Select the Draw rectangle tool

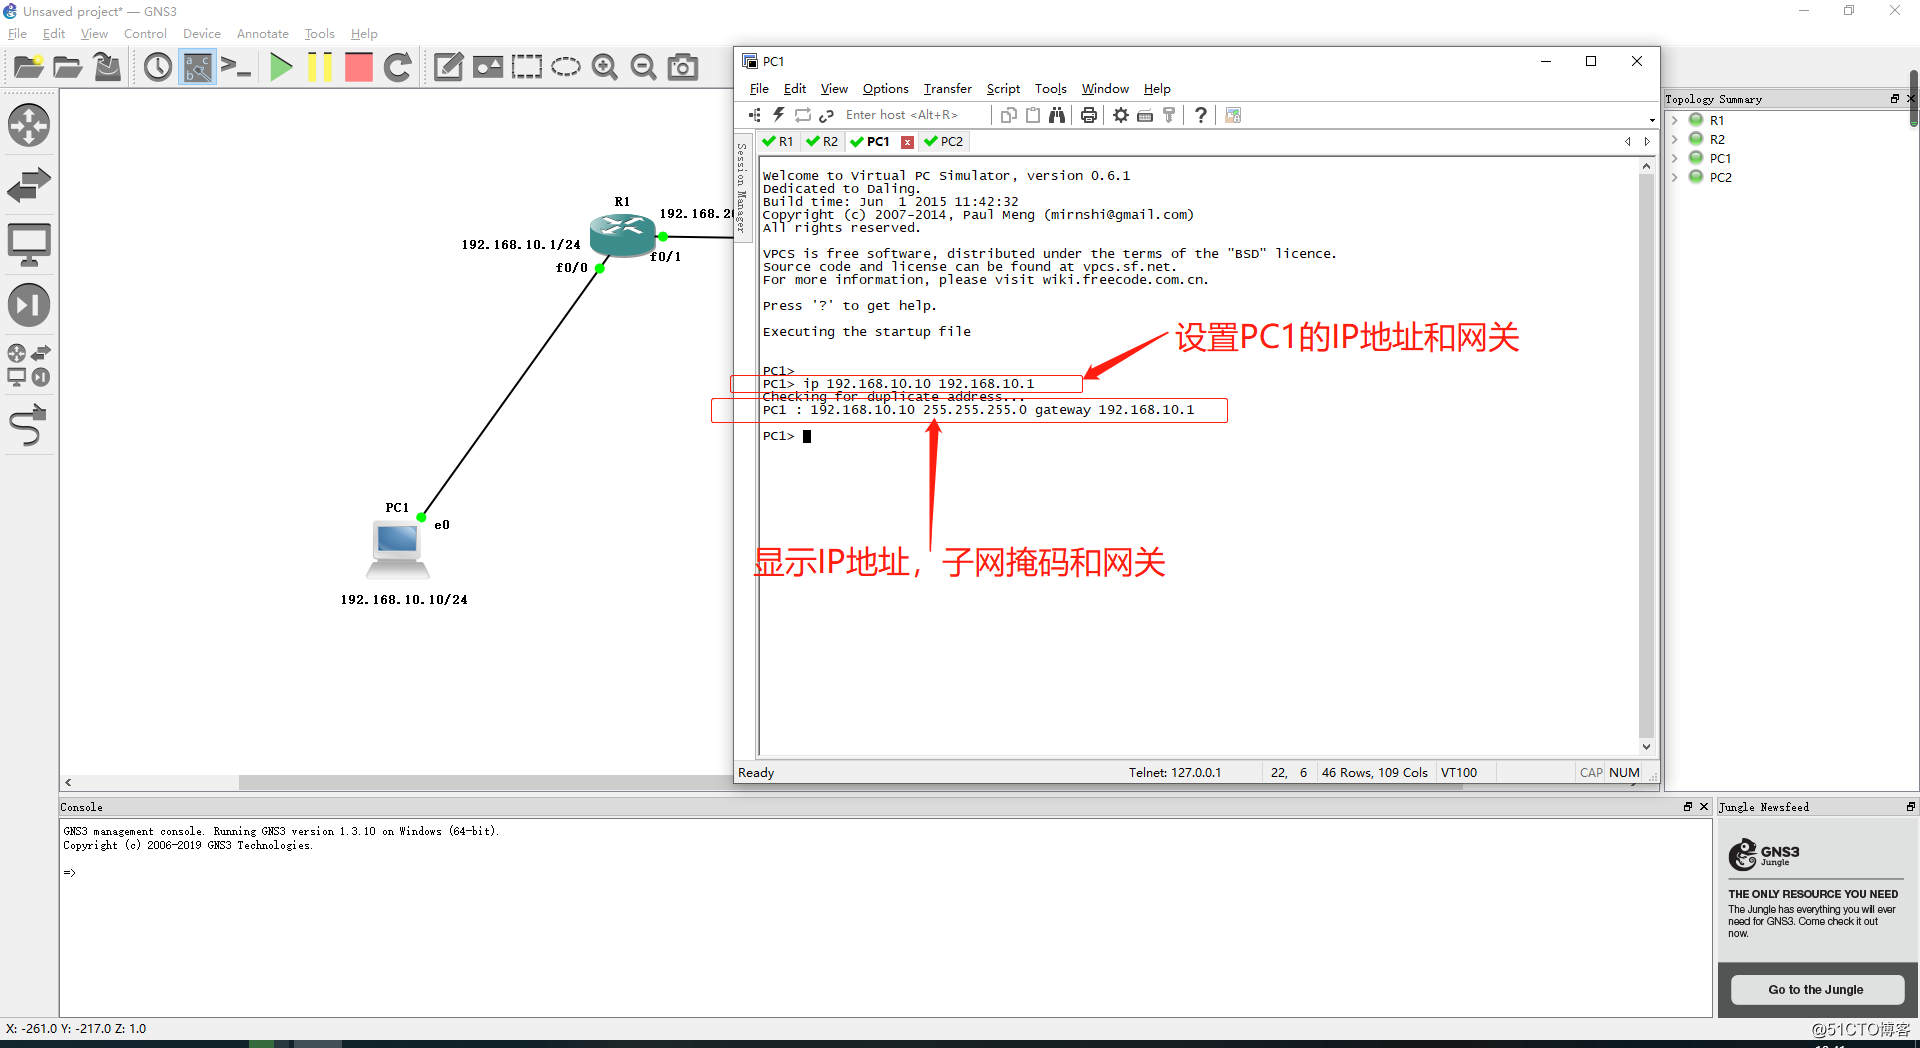[x=527, y=67]
